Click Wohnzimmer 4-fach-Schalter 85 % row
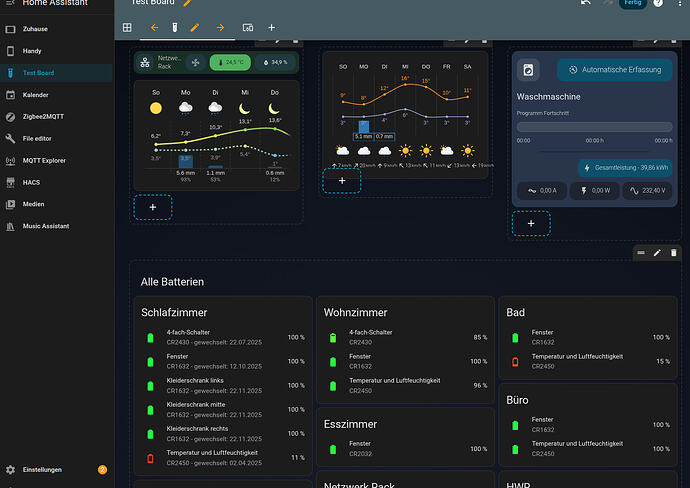Image resolution: width=690 pixels, height=488 pixels. click(x=405, y=338)
